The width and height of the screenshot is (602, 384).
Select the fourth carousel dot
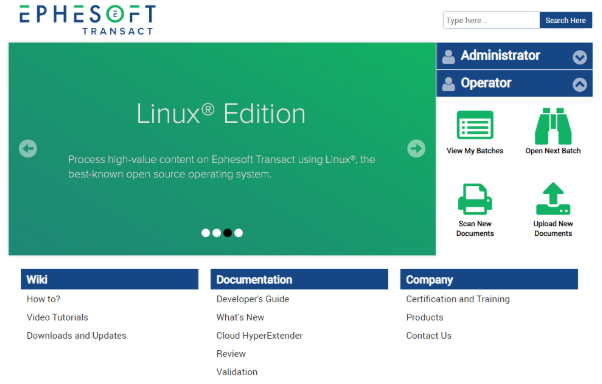click(x=238, y=233)
